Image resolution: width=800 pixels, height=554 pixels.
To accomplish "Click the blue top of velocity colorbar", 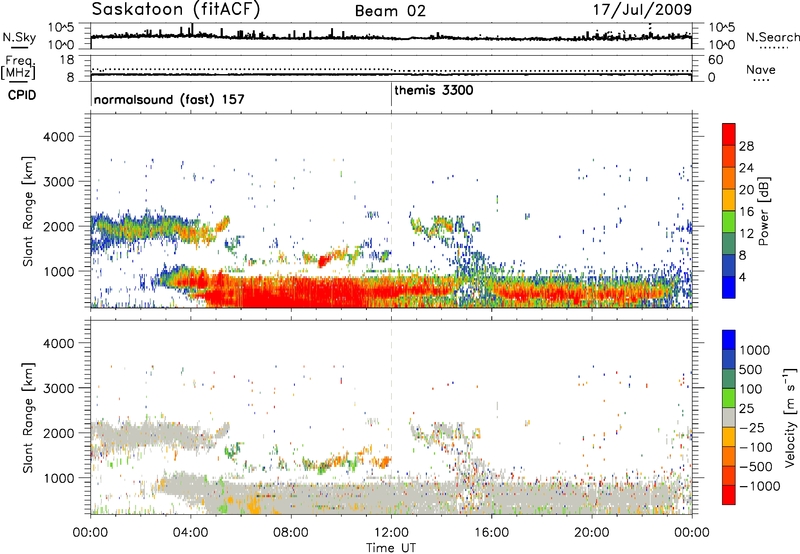I will tap(729, 340).
